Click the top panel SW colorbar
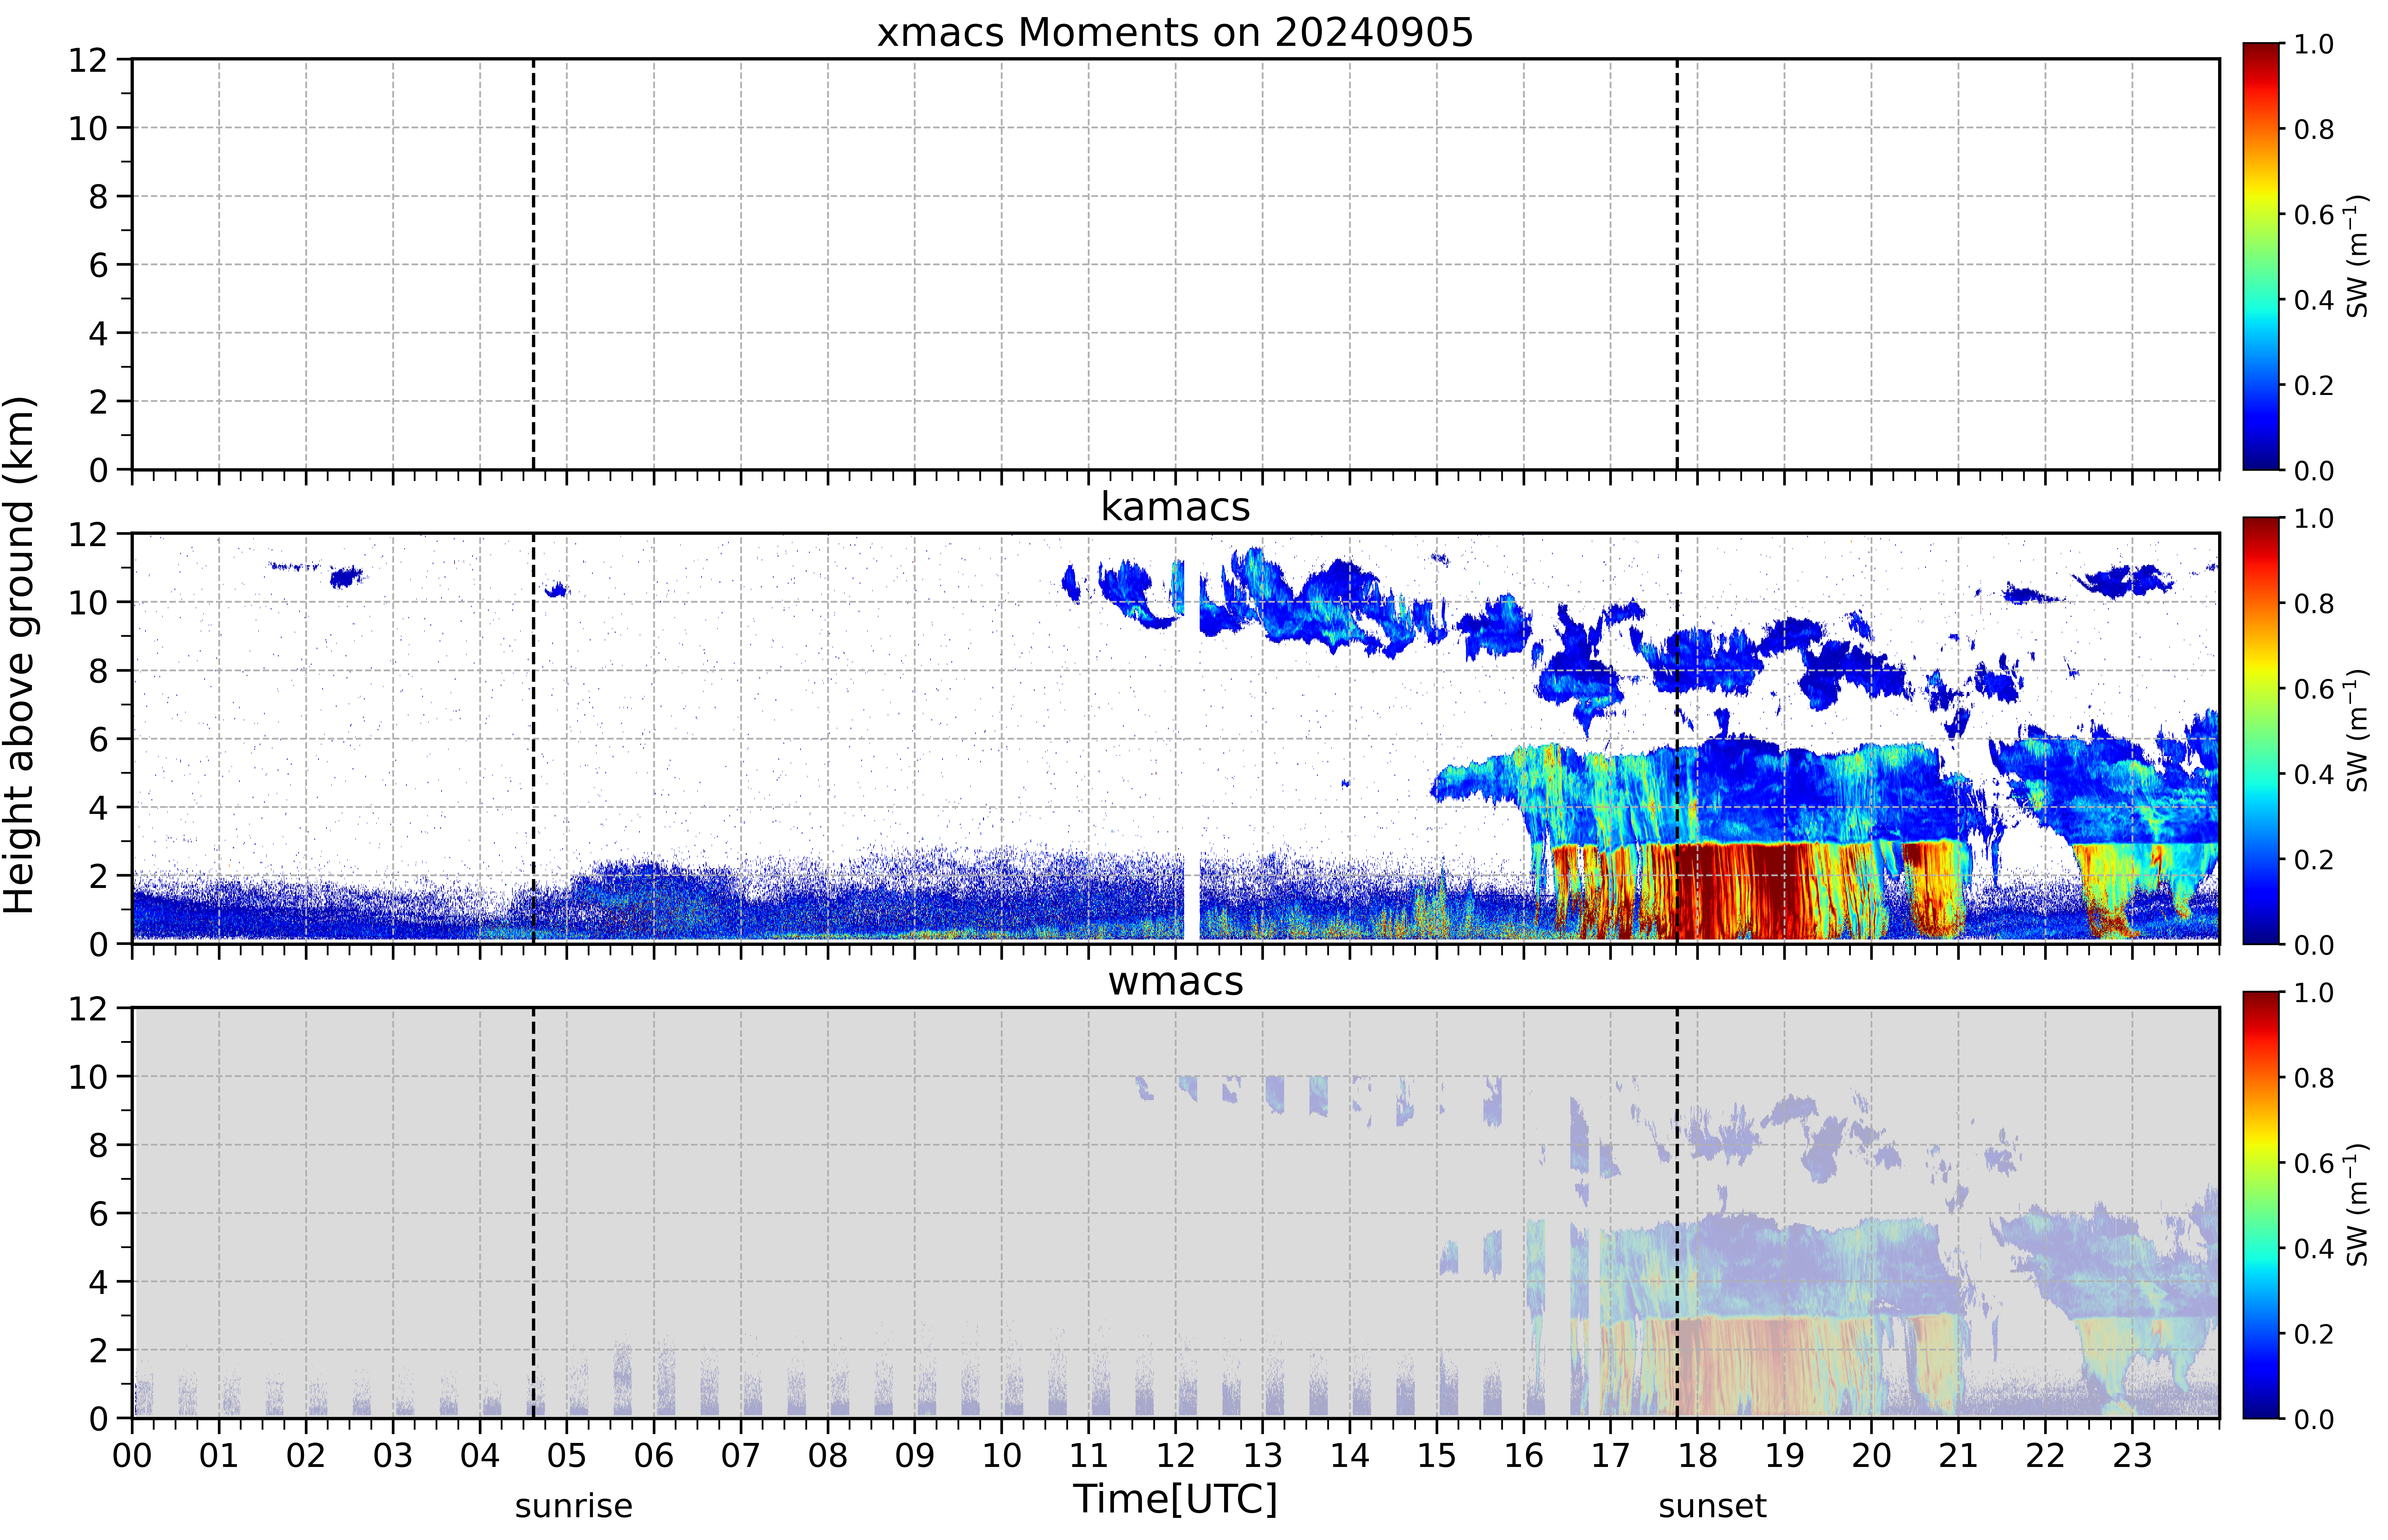 click(x=2261, y=256)
